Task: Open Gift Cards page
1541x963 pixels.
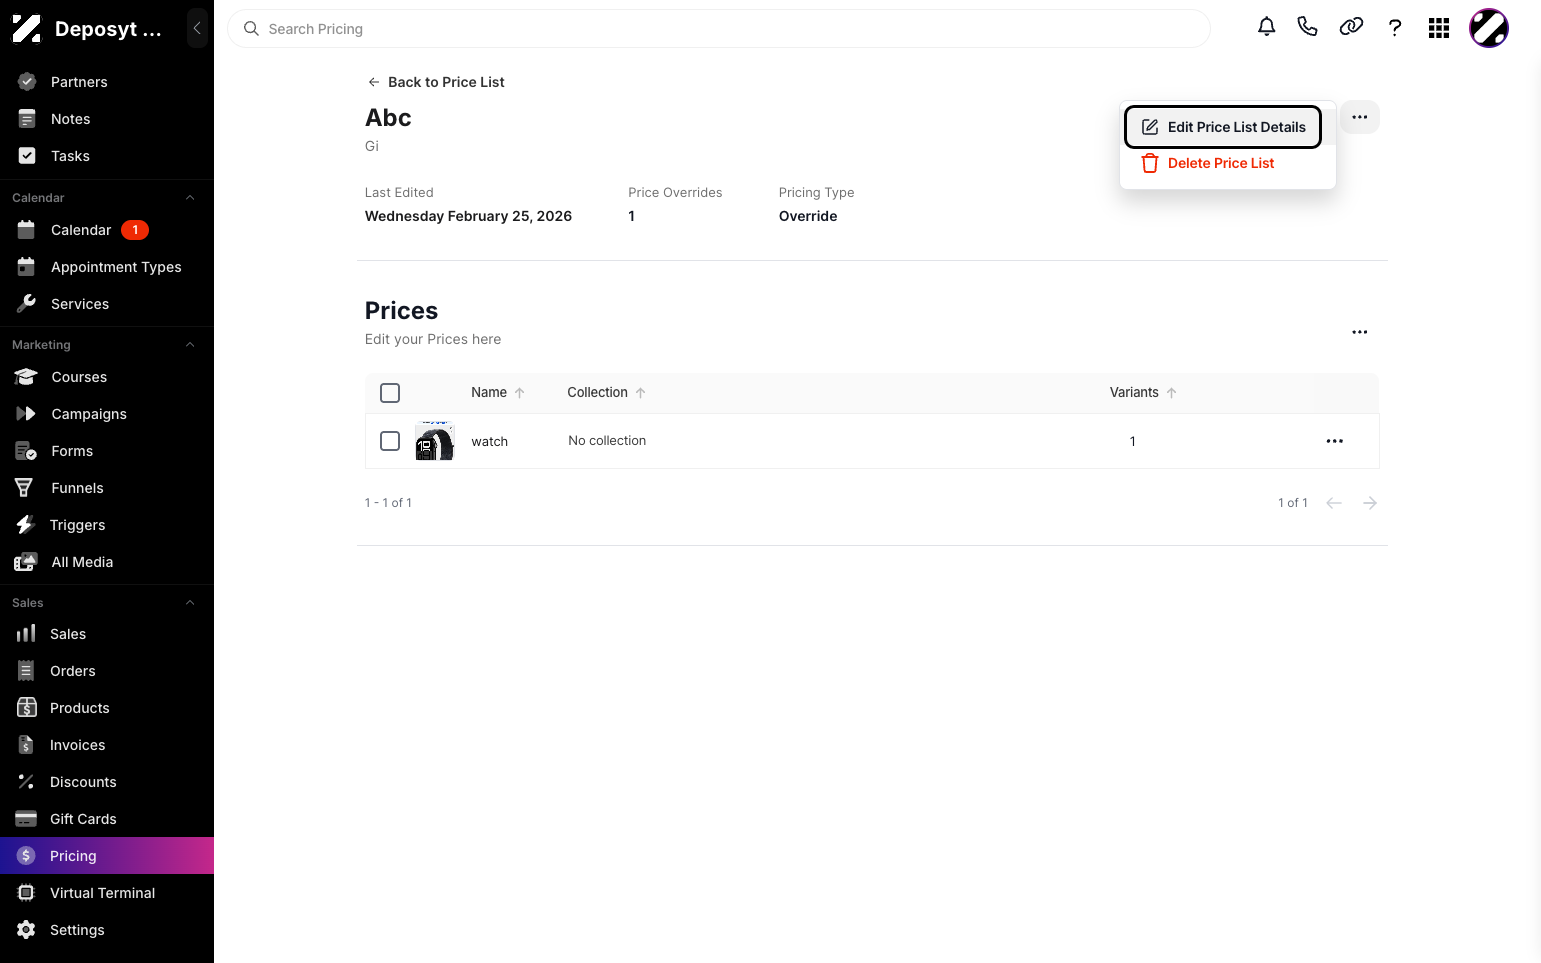Action: [x=107, y=819]
